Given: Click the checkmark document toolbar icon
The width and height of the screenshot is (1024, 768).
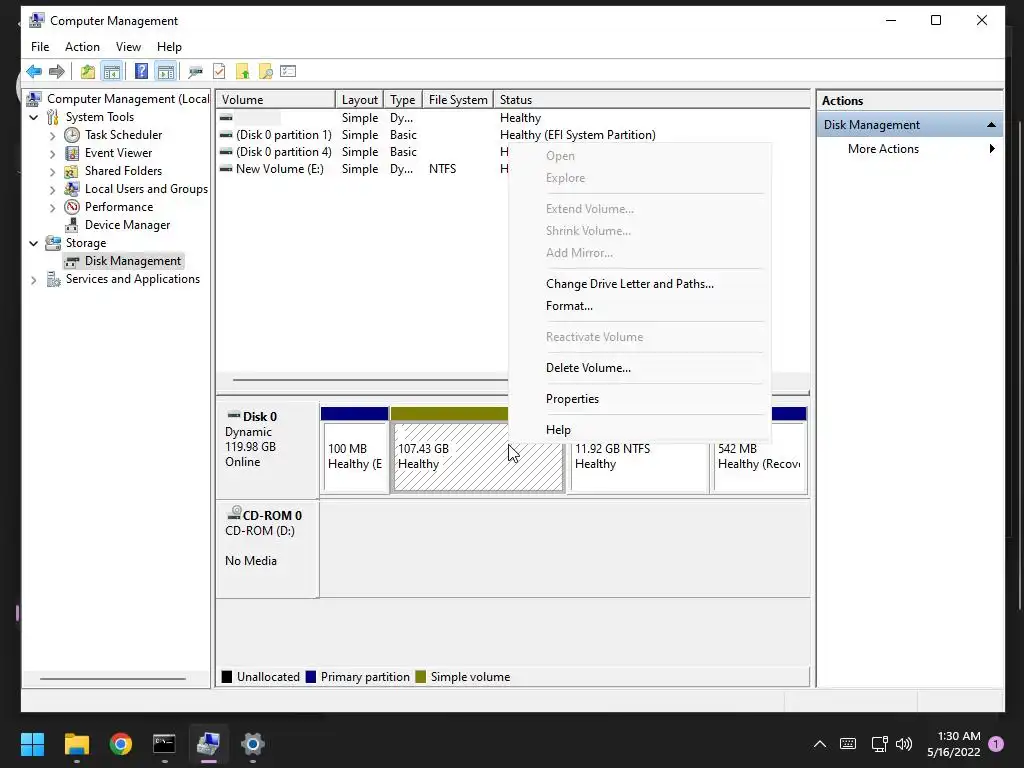Looking at the screenshot, I should pyautogui.click(x=219, y=71).
